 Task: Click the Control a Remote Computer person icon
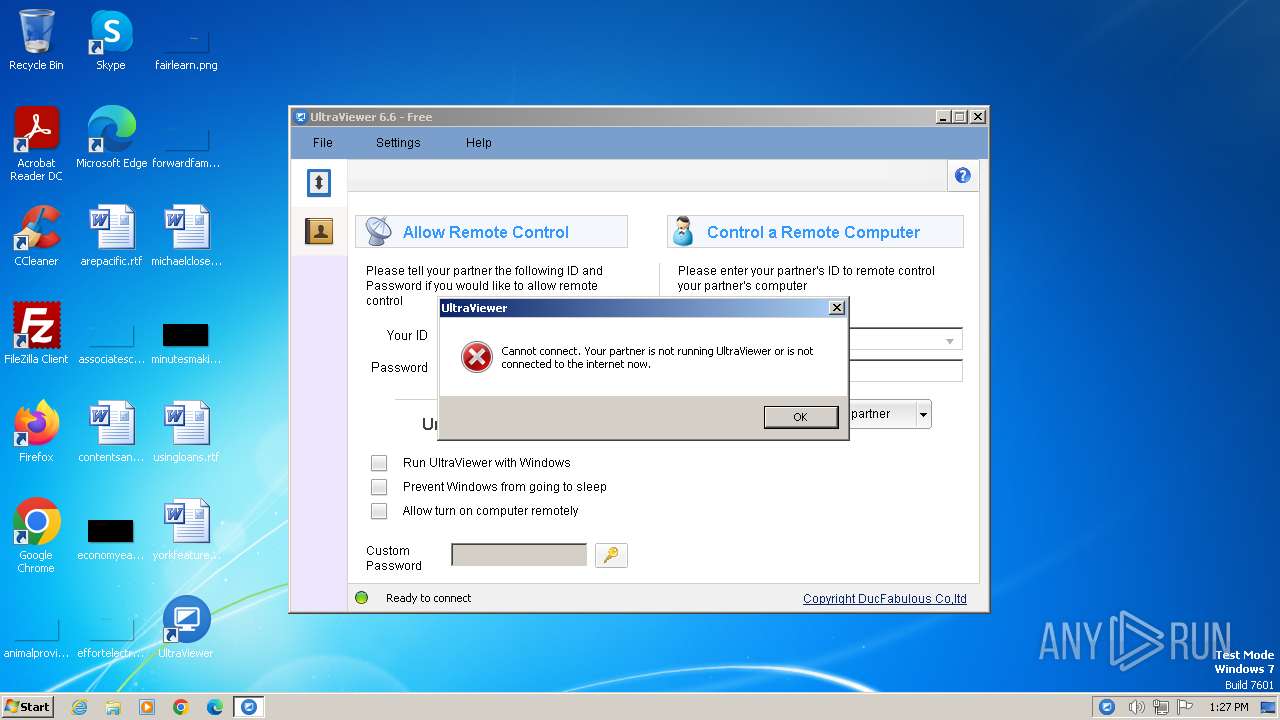tap(683, 231)
